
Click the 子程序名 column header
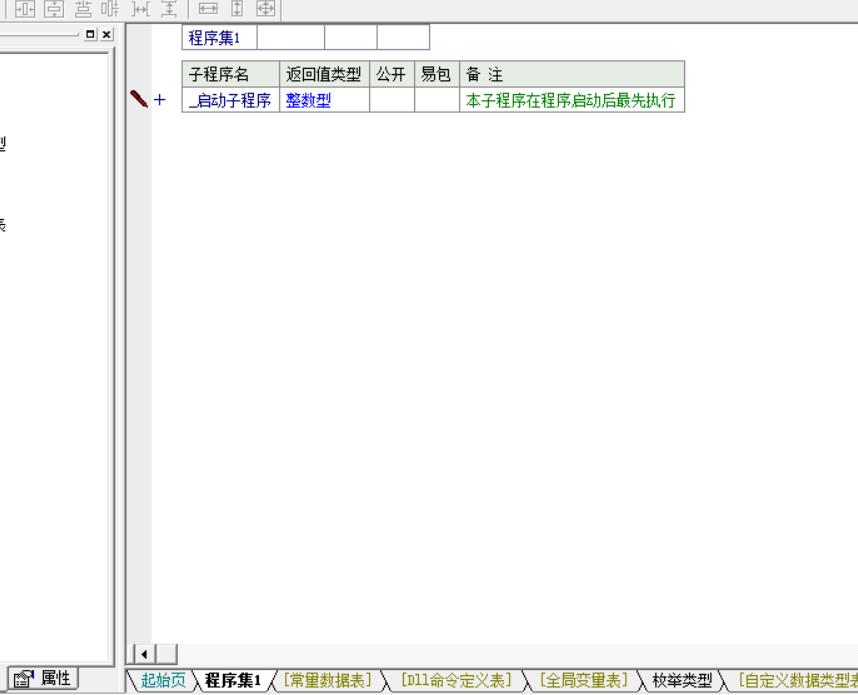(230, 74)
